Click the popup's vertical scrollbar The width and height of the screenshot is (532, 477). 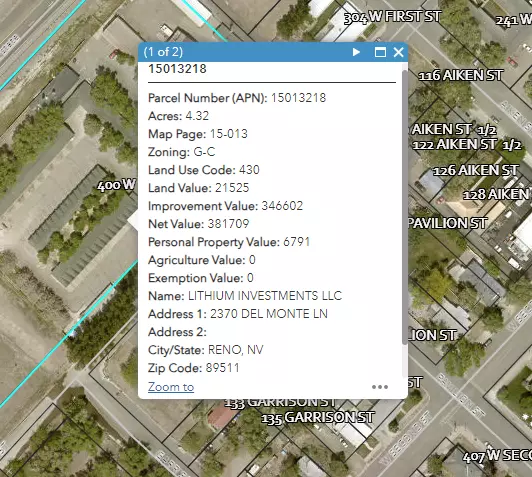point(404,208)
